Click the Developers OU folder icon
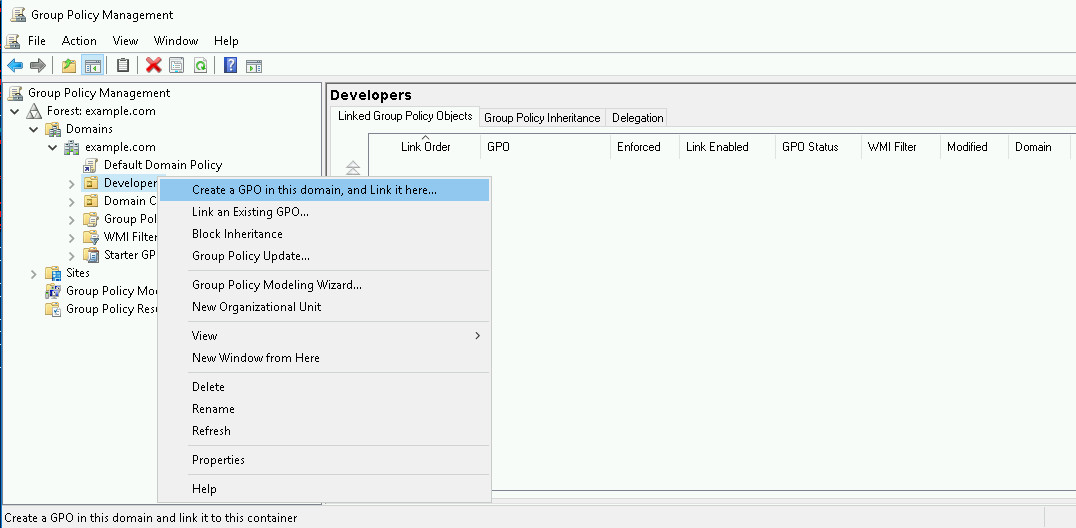The image size is (1076, 528). click(x=91, y=183)
